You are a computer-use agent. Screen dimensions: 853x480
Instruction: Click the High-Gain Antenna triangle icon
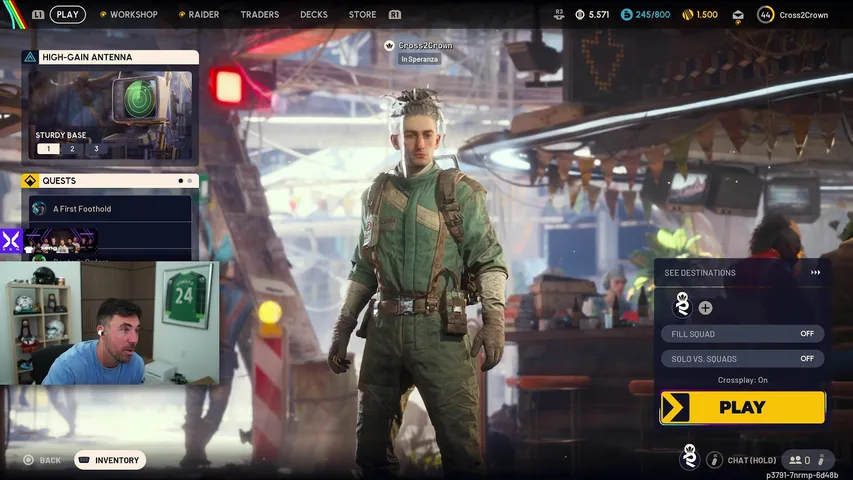point(30,57)
